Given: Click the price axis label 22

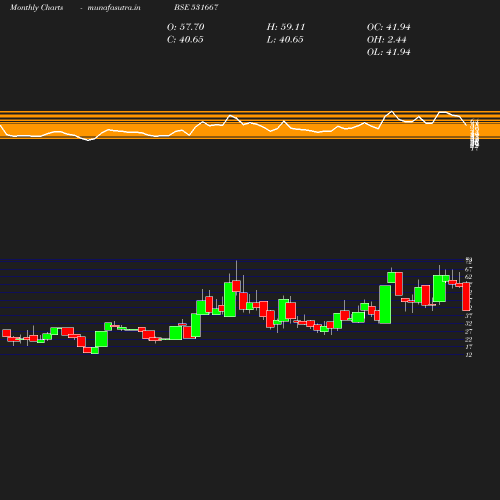Looking at the screenshot, I should pos(469,339).
